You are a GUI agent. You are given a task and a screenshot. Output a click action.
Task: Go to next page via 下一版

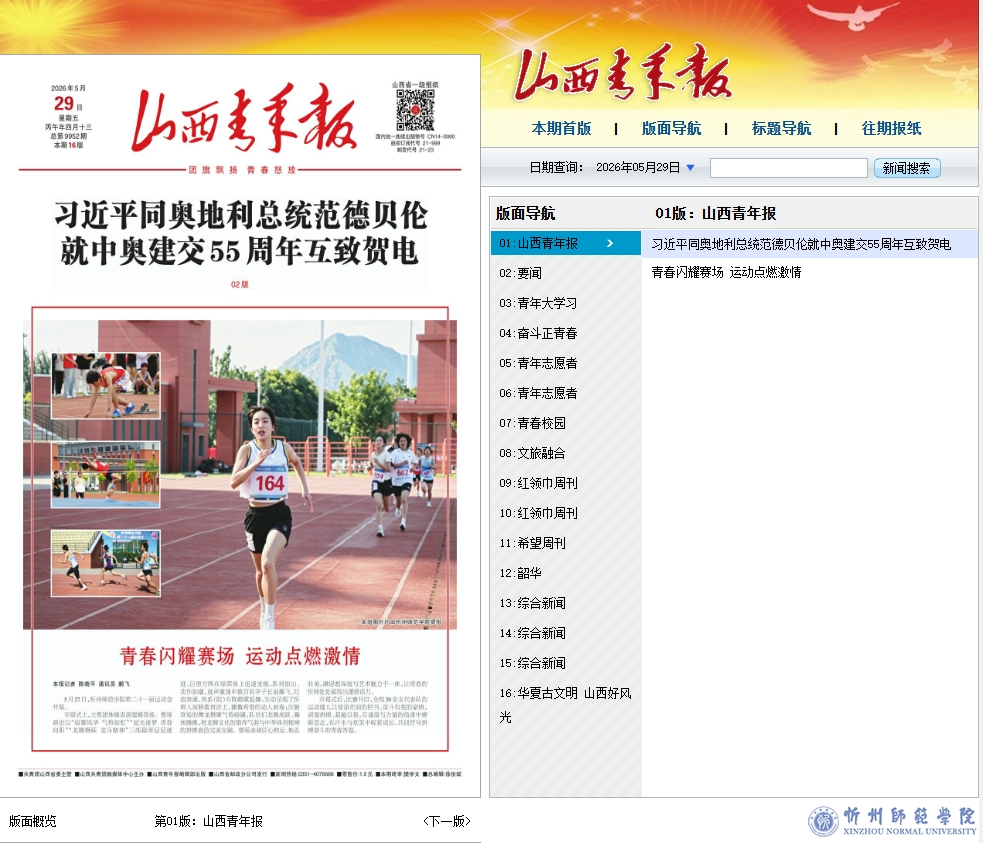[447, 821]
